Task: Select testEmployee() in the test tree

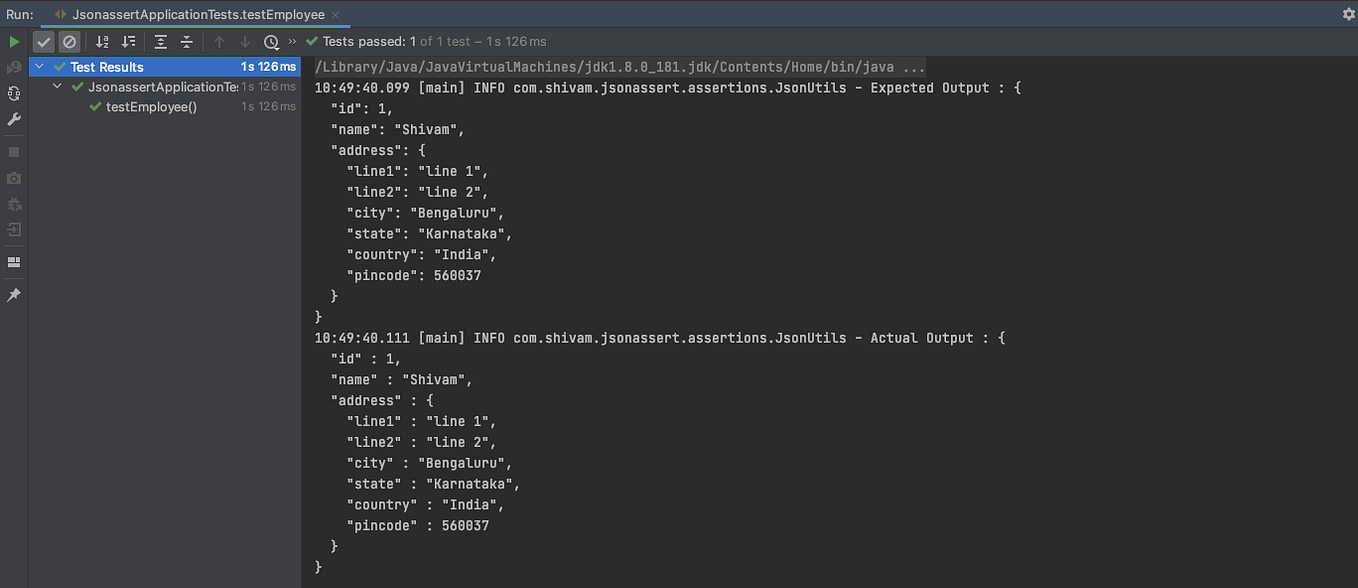Action: (150, 106)
